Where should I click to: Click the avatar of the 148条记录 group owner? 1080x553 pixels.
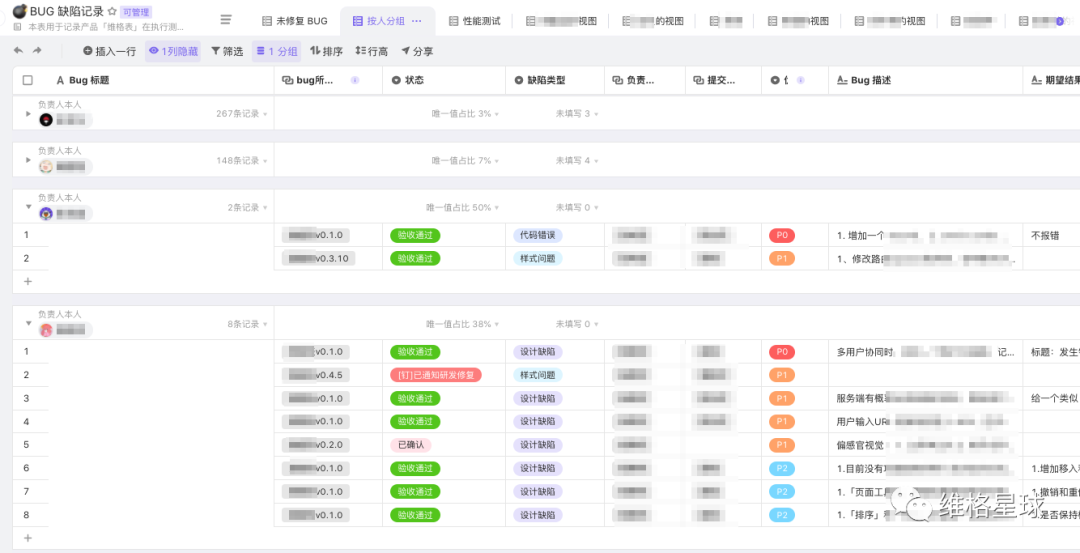46,166
